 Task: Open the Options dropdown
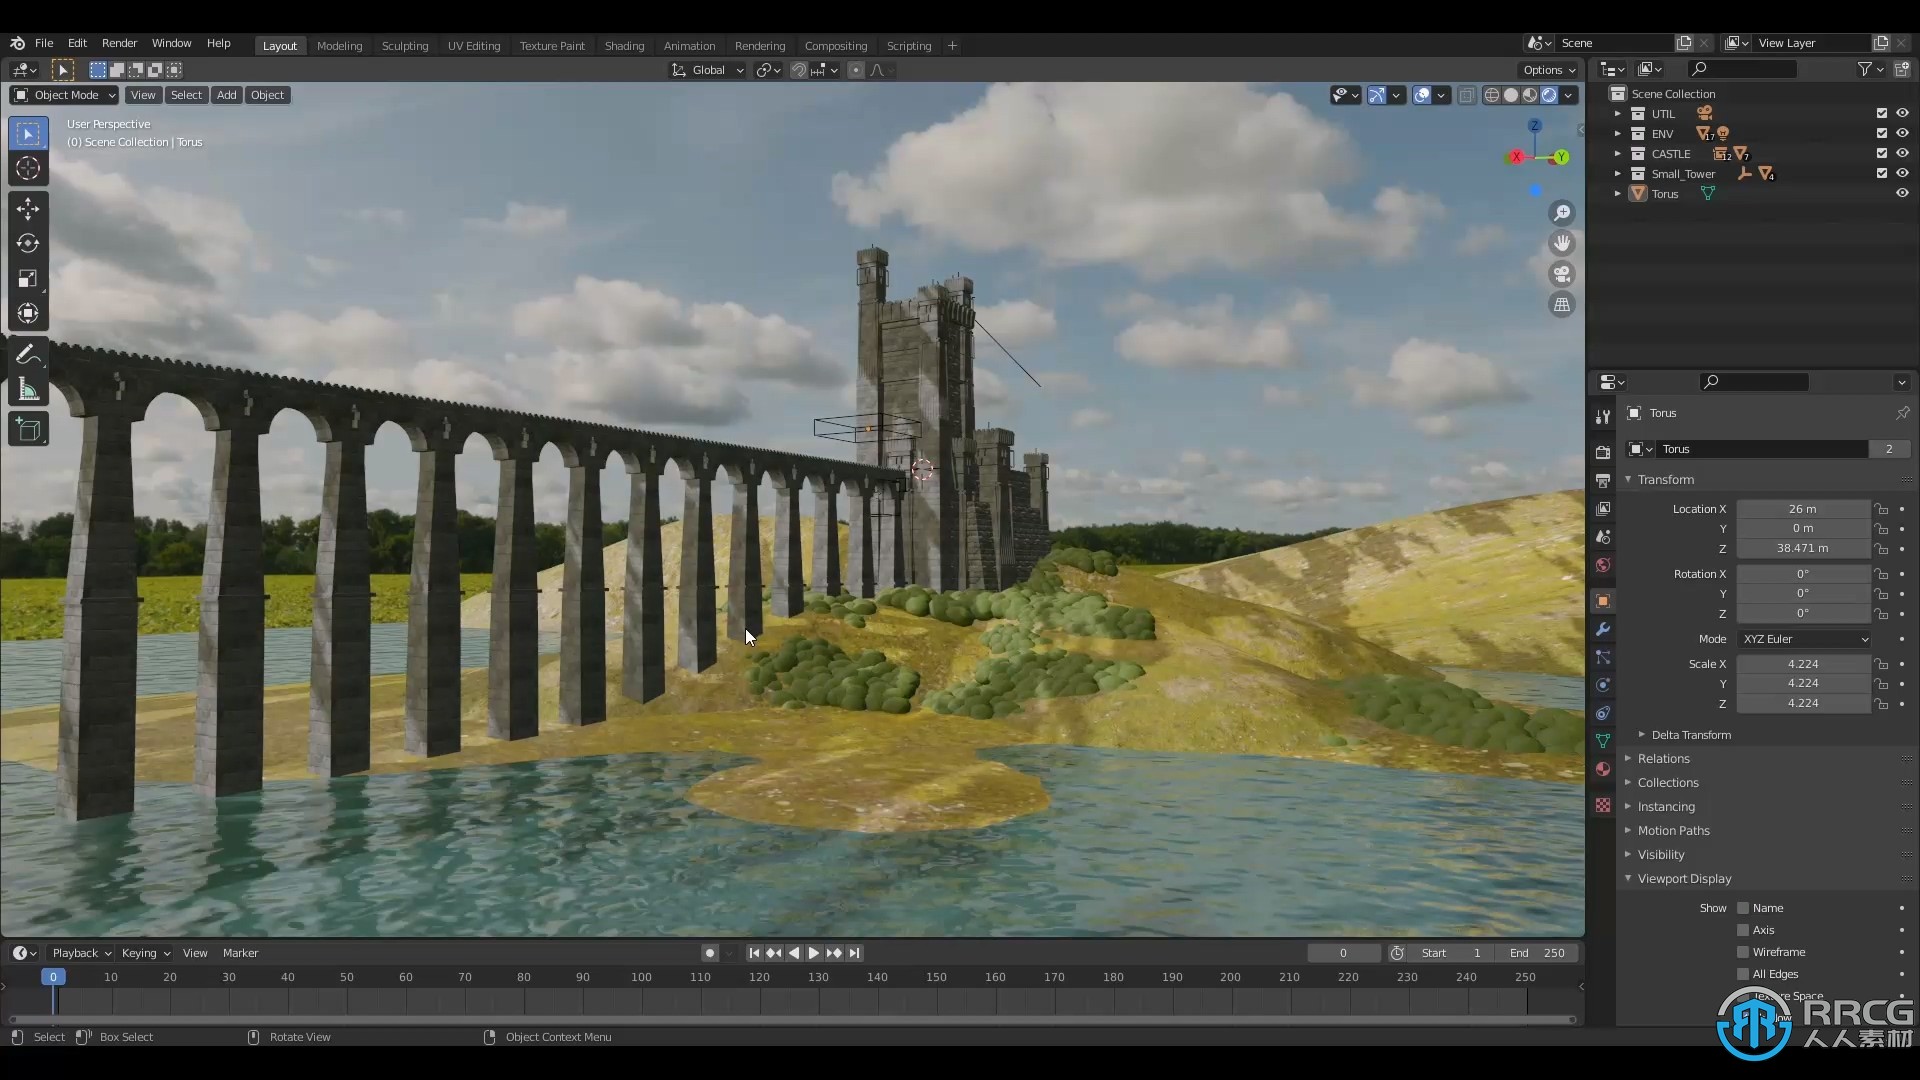(x=1549, y=70)
